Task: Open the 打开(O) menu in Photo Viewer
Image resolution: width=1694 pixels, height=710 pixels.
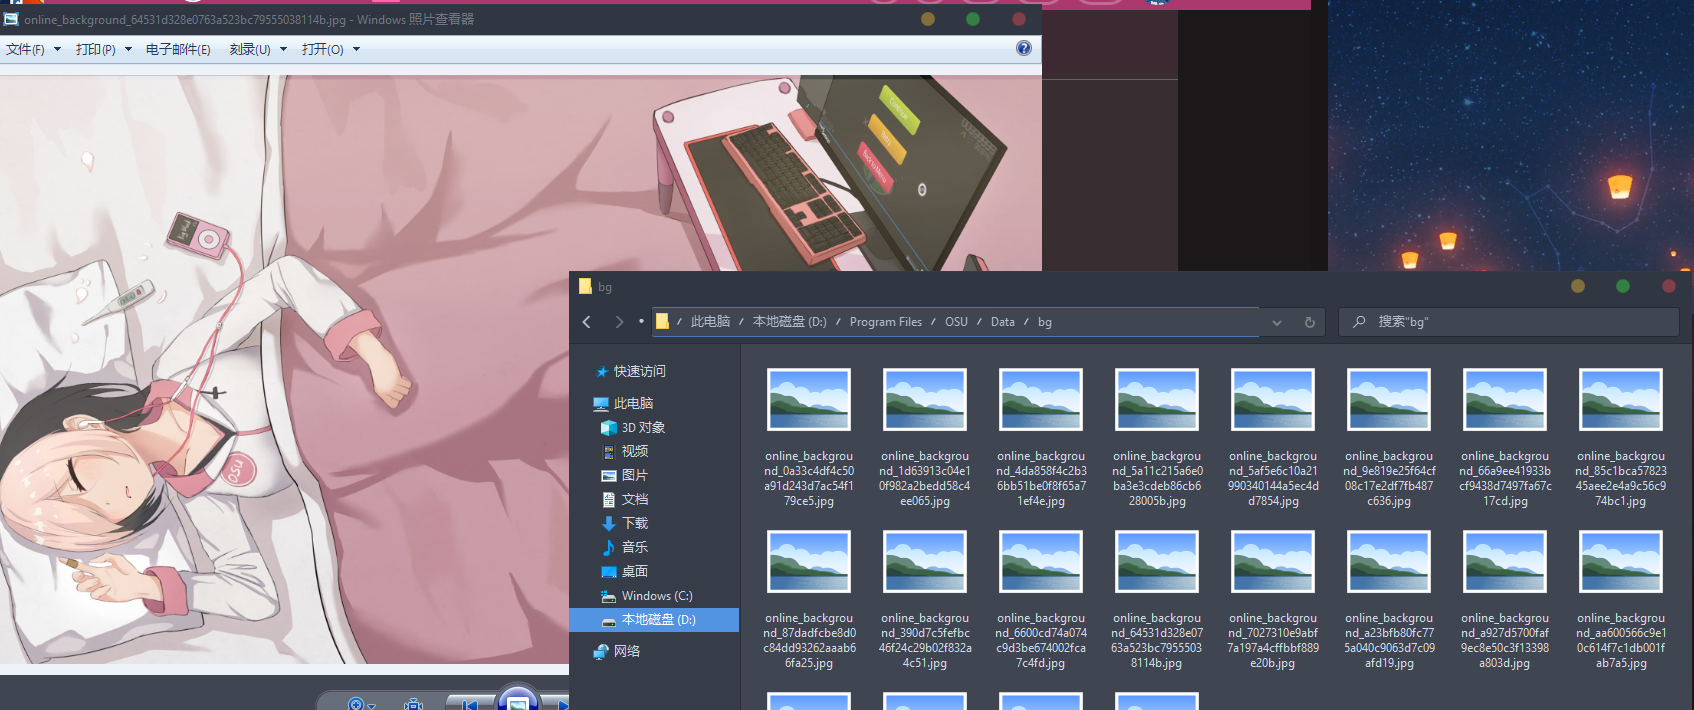Action: point(331,49)
